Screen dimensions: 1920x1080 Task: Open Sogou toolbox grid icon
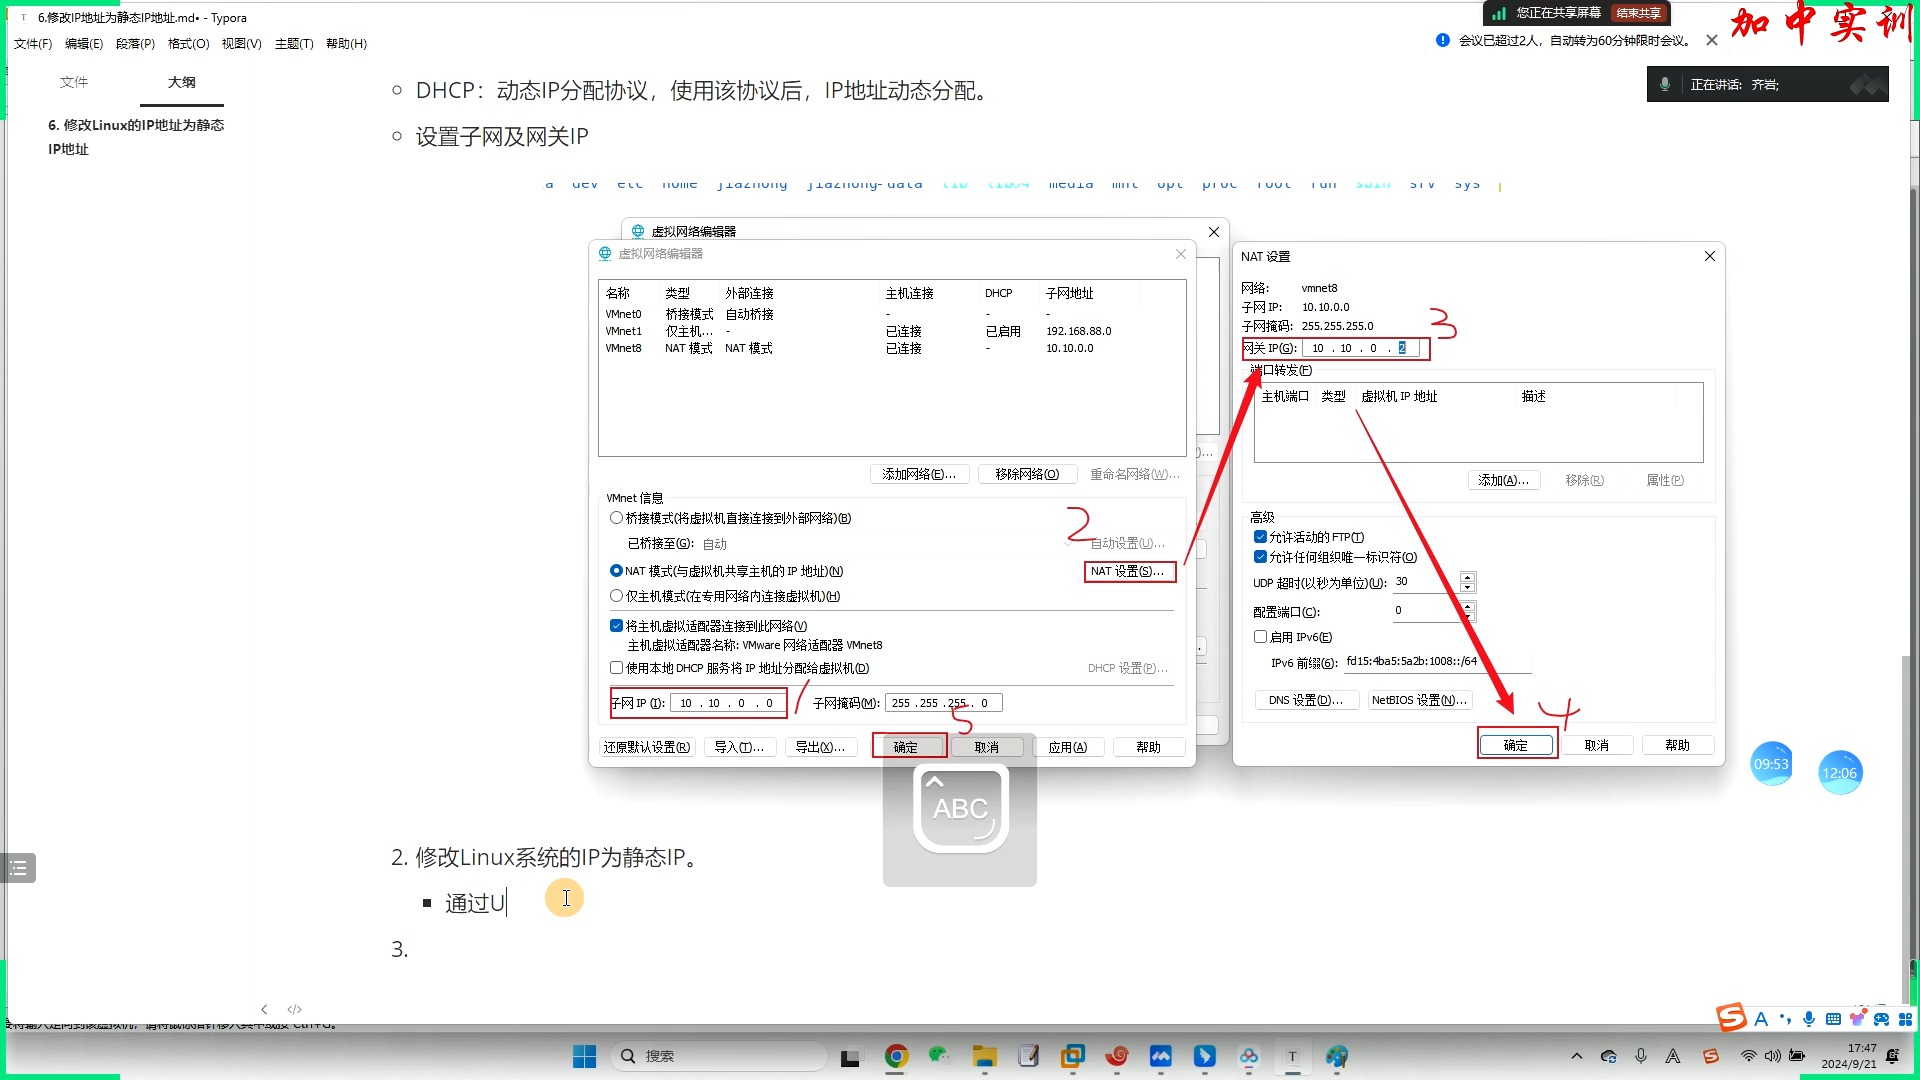coord(1905,1019)
